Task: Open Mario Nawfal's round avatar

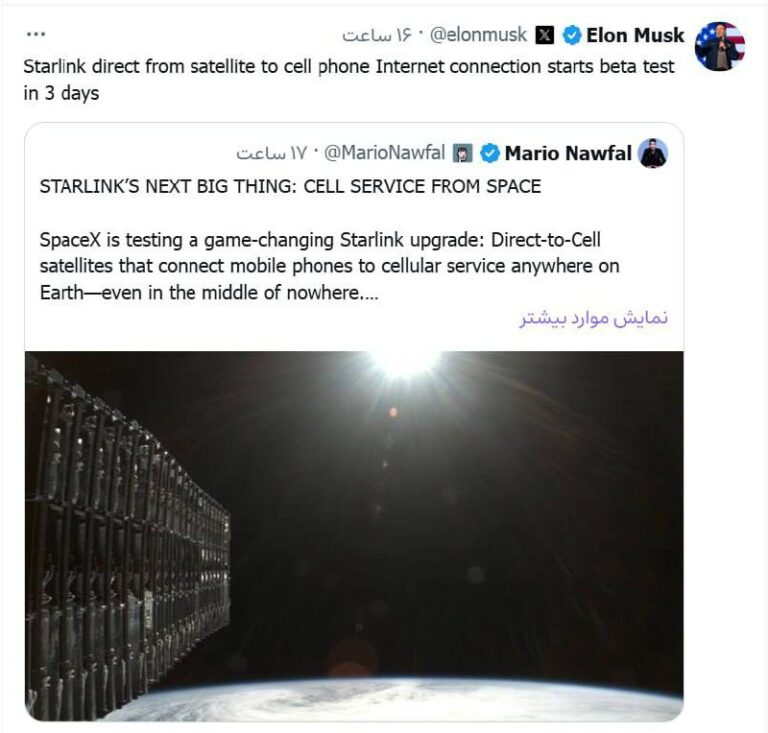Action: tap(653, 153)
